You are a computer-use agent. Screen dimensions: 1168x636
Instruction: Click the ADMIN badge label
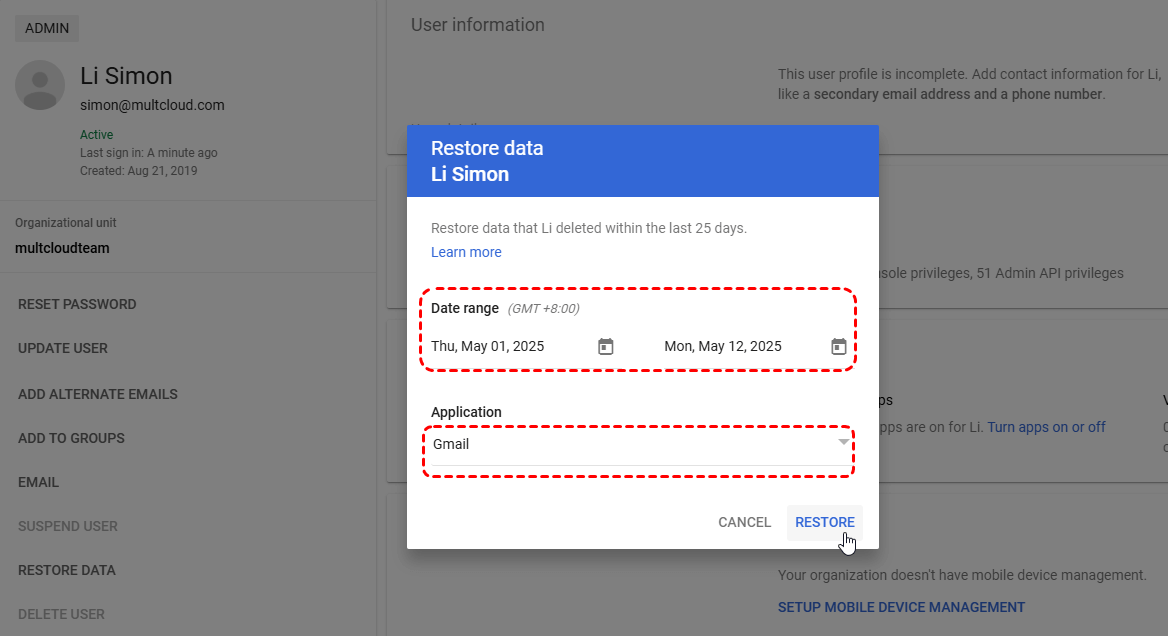[x=47, y=28]
